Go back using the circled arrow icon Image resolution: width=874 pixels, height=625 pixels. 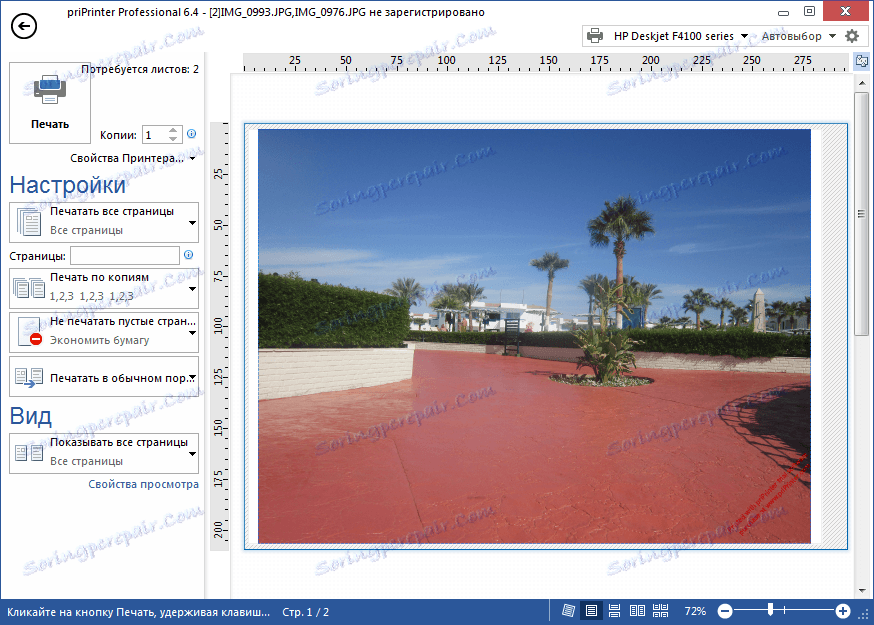coord(24,26)
